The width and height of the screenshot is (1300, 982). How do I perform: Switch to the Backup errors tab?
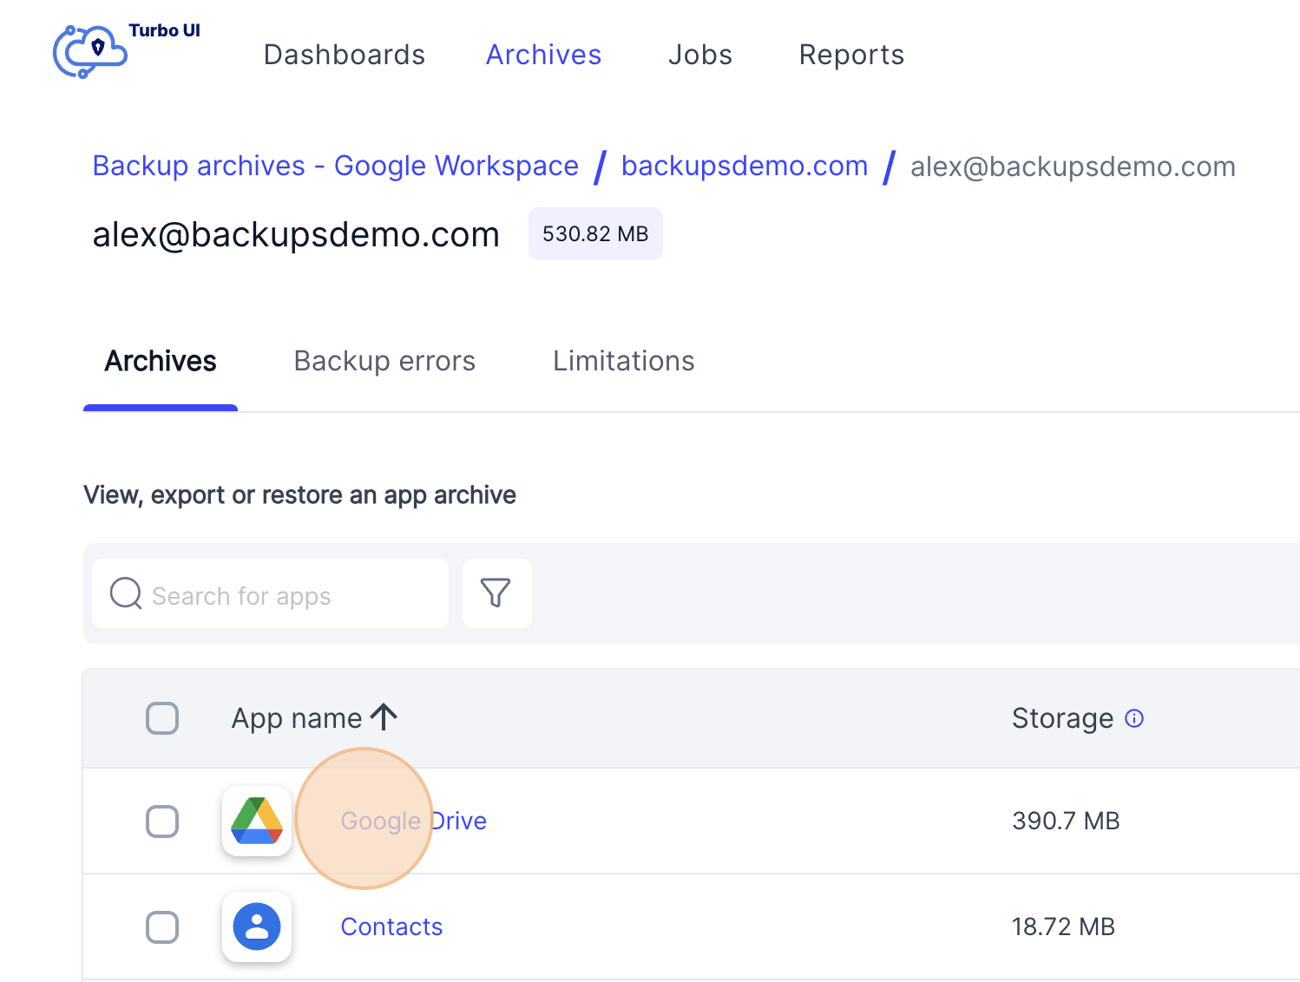point(384,360)
